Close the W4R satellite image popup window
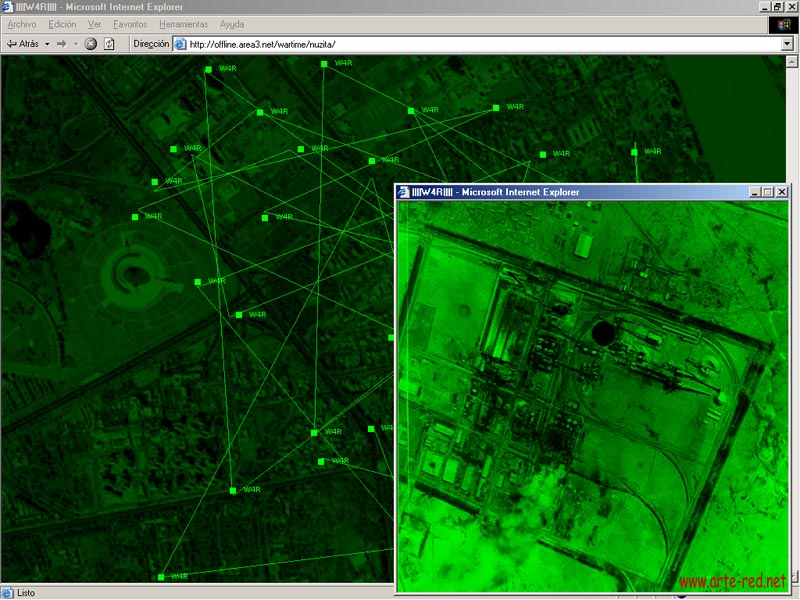The image size is (800, 600). click(781, 192)
